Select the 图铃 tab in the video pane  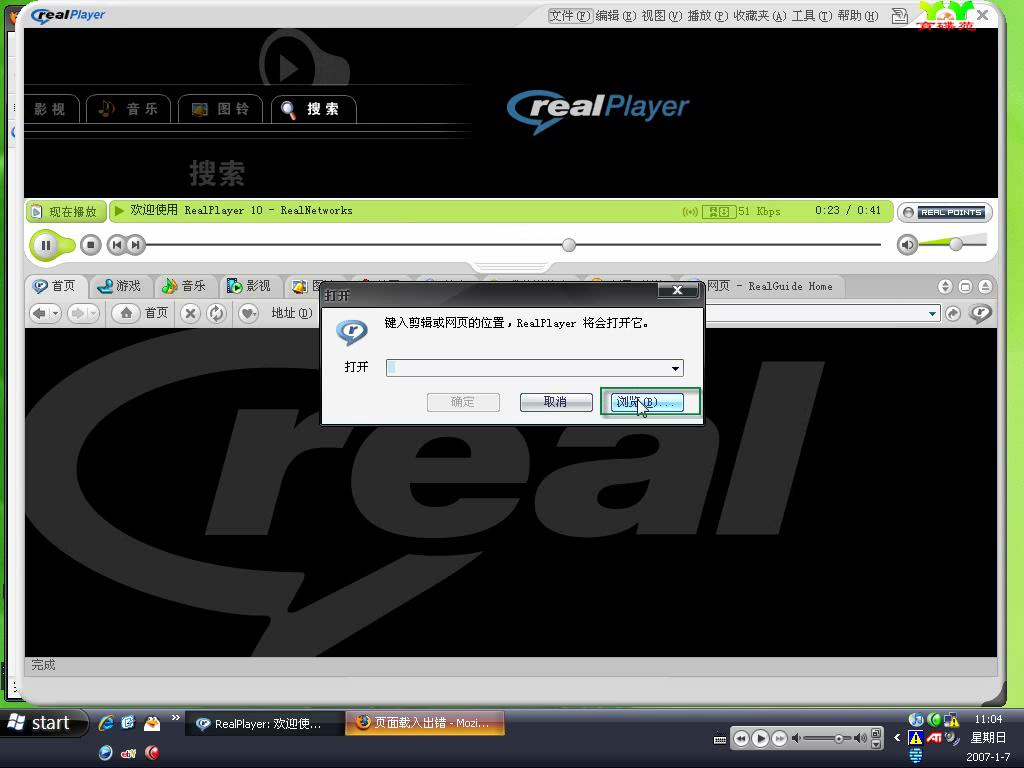pyautogui.click(x=220, y=109)
